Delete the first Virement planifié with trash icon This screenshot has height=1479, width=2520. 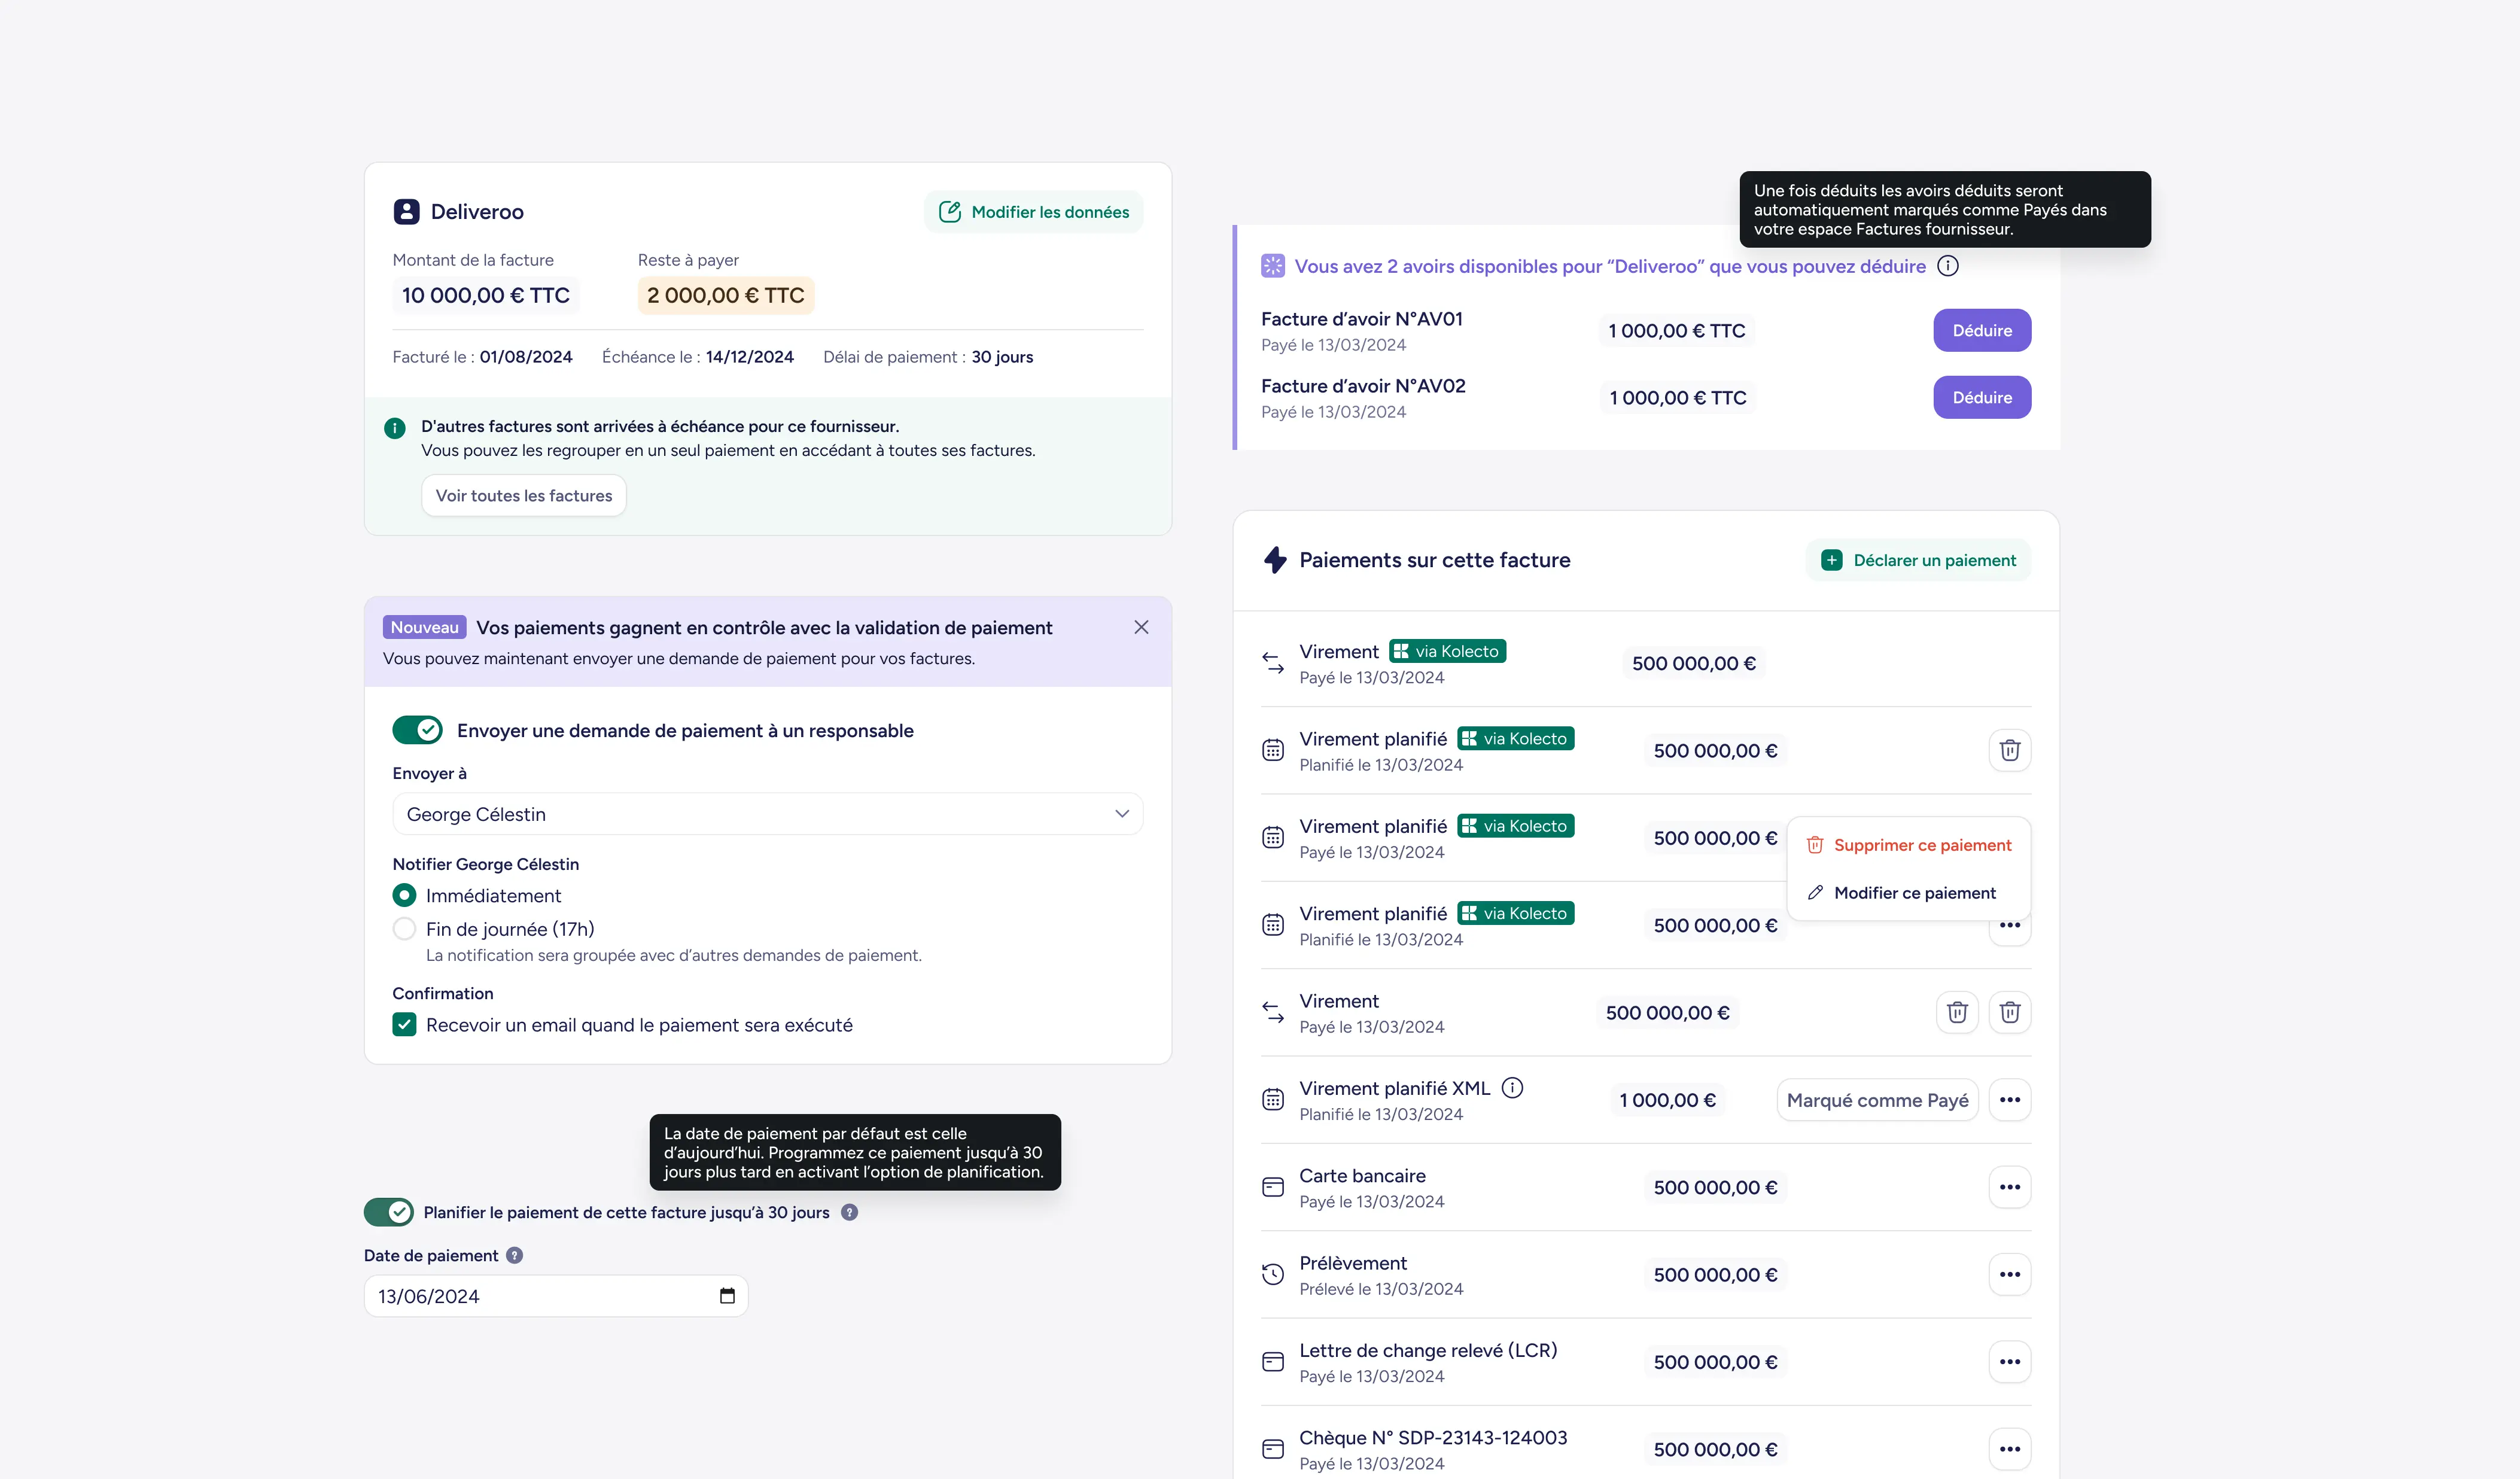point(2009,750)
